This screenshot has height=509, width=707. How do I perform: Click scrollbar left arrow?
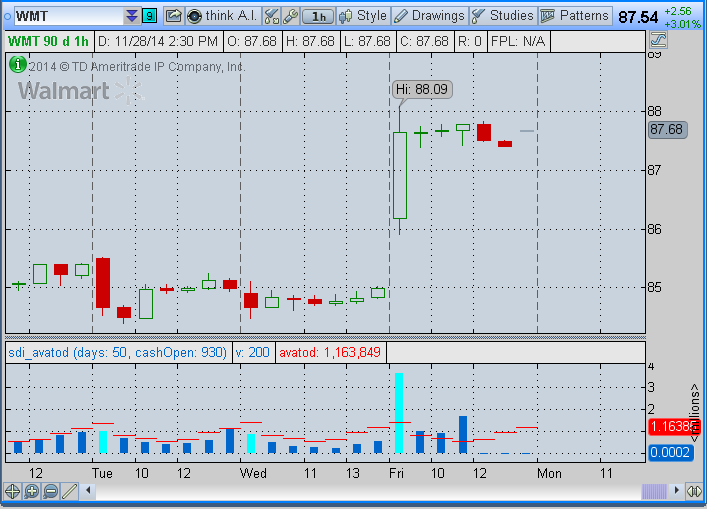tap(88, 490)
